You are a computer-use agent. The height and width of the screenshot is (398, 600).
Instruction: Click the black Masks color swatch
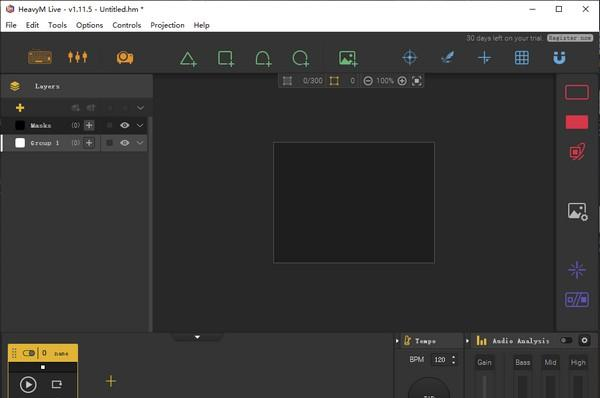20,125
